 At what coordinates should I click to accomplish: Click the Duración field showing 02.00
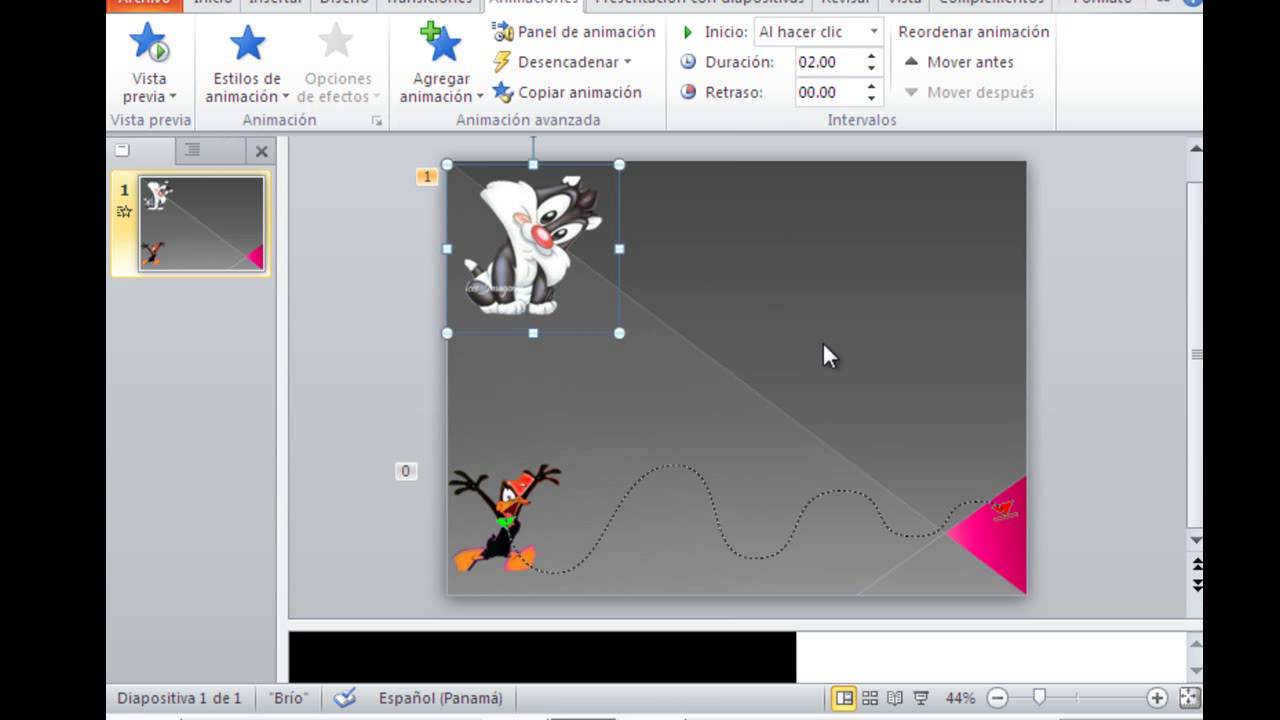[828, 62]
